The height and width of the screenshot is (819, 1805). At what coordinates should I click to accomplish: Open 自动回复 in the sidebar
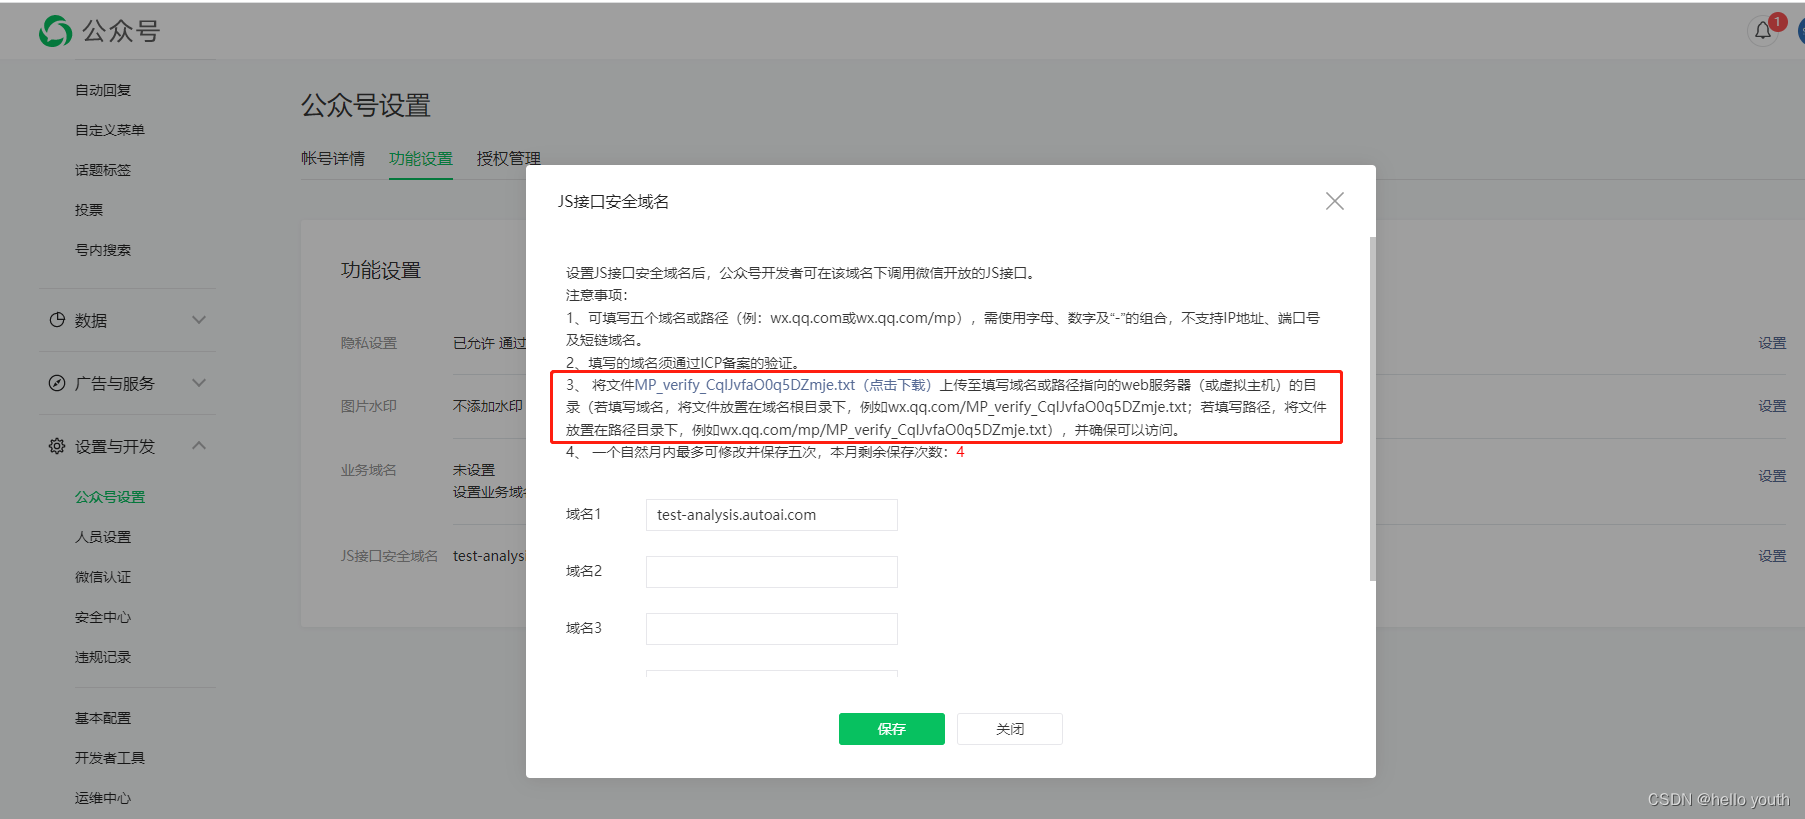(103, 90)
